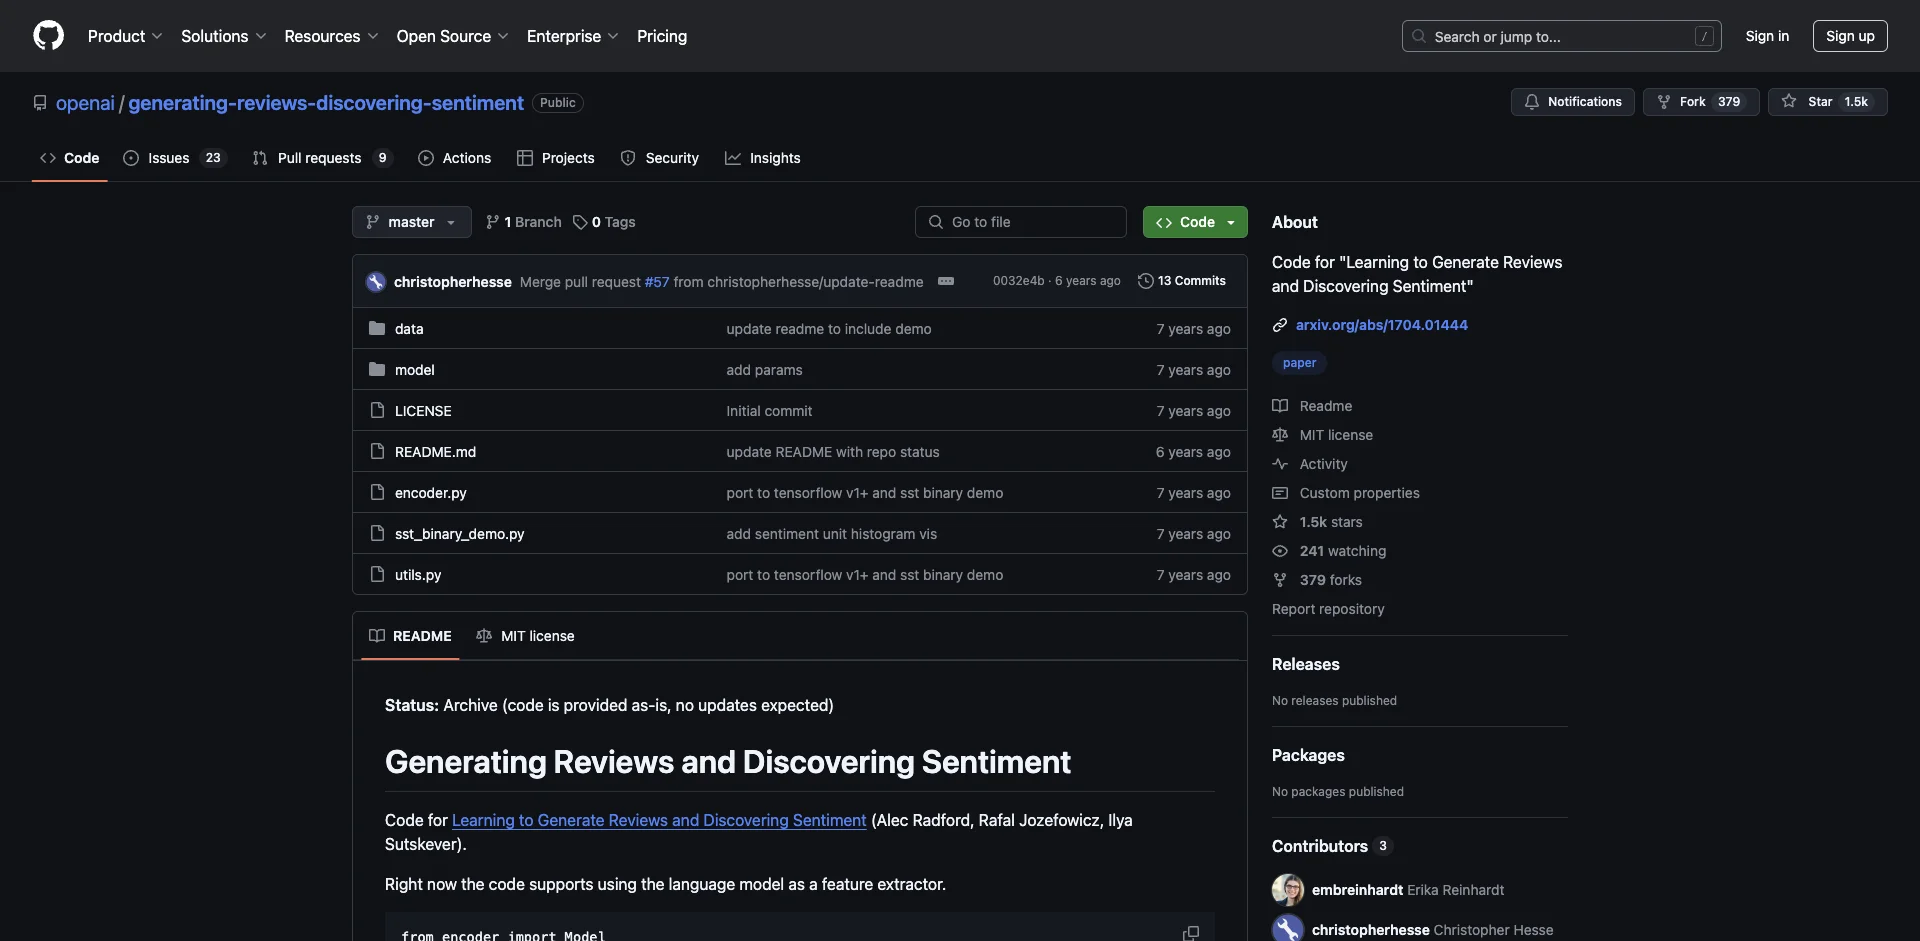Viewport: 1920px width, 941px height.
Task: Open the Insights tab
Action: 763,158
